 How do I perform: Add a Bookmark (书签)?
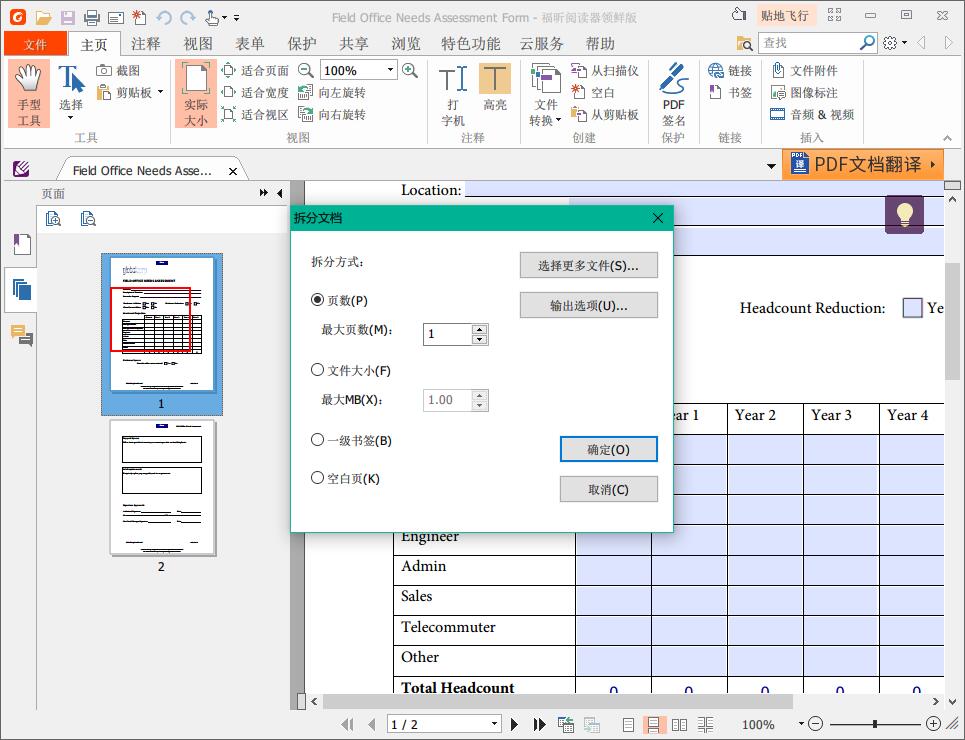pos(730,92)
